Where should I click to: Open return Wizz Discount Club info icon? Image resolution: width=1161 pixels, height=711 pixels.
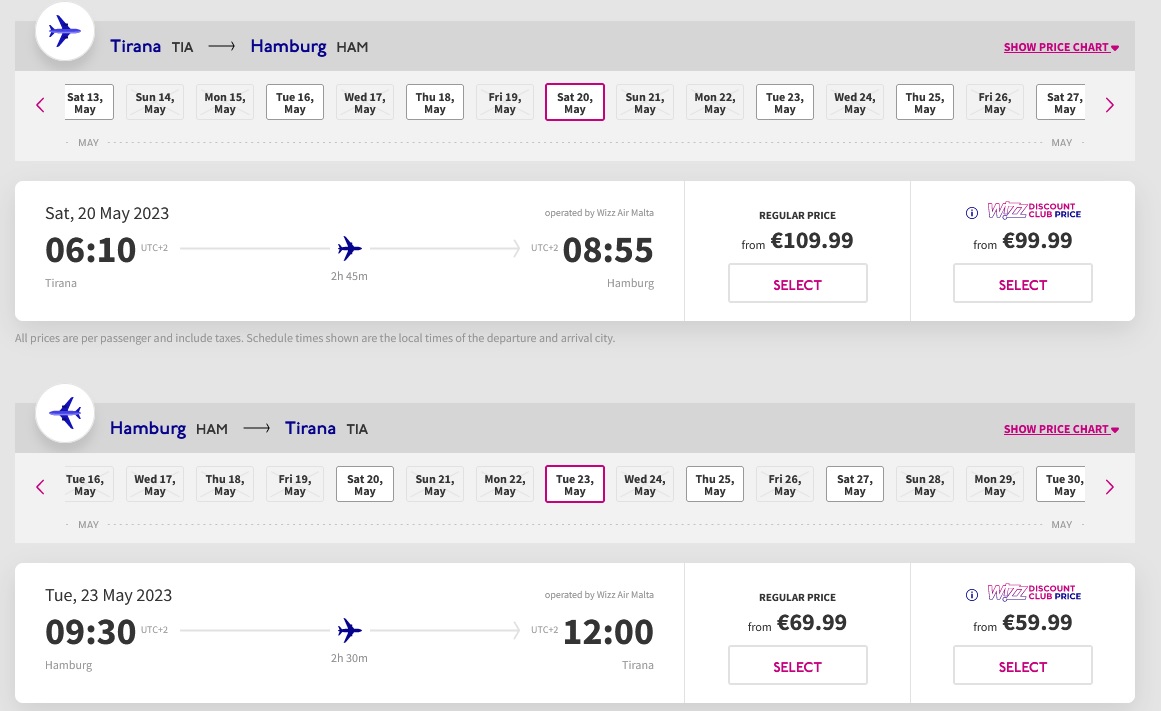[x=971, y=594]
